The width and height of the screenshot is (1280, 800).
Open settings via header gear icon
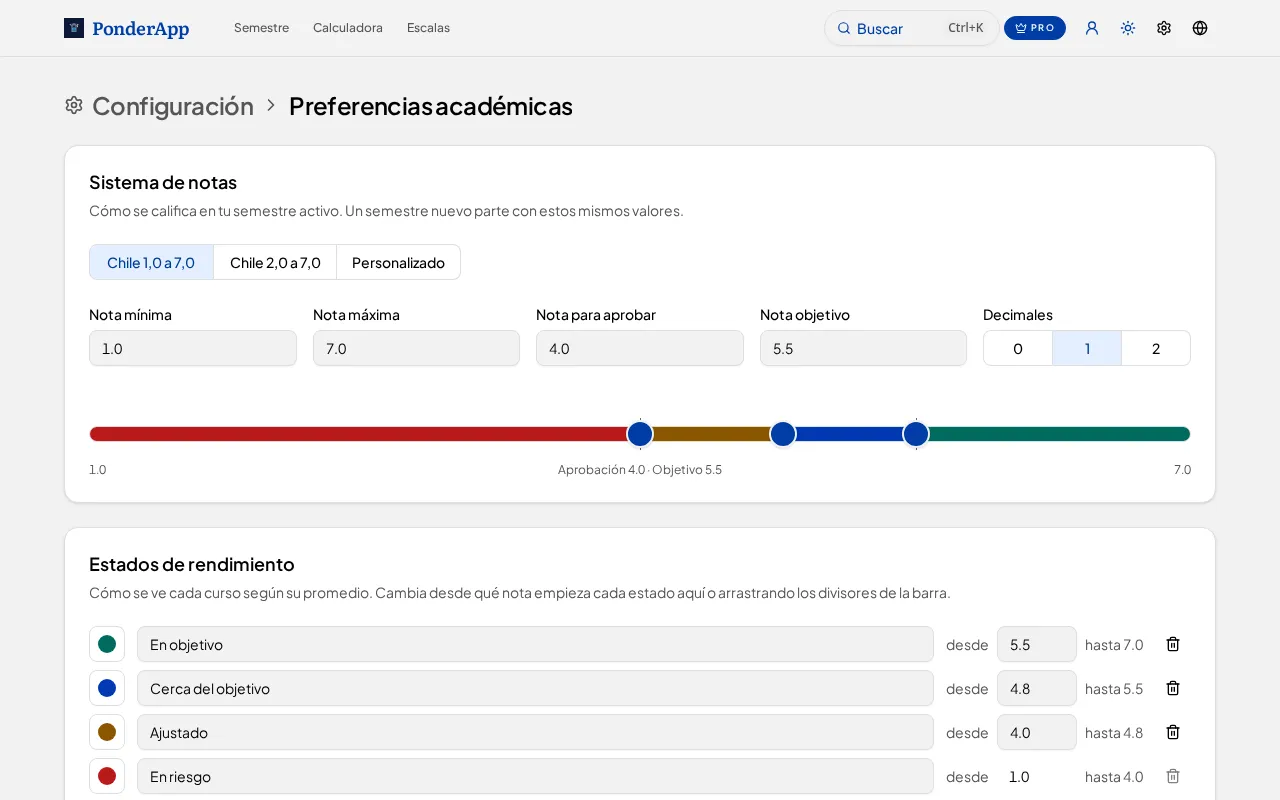pos(1164,28)
